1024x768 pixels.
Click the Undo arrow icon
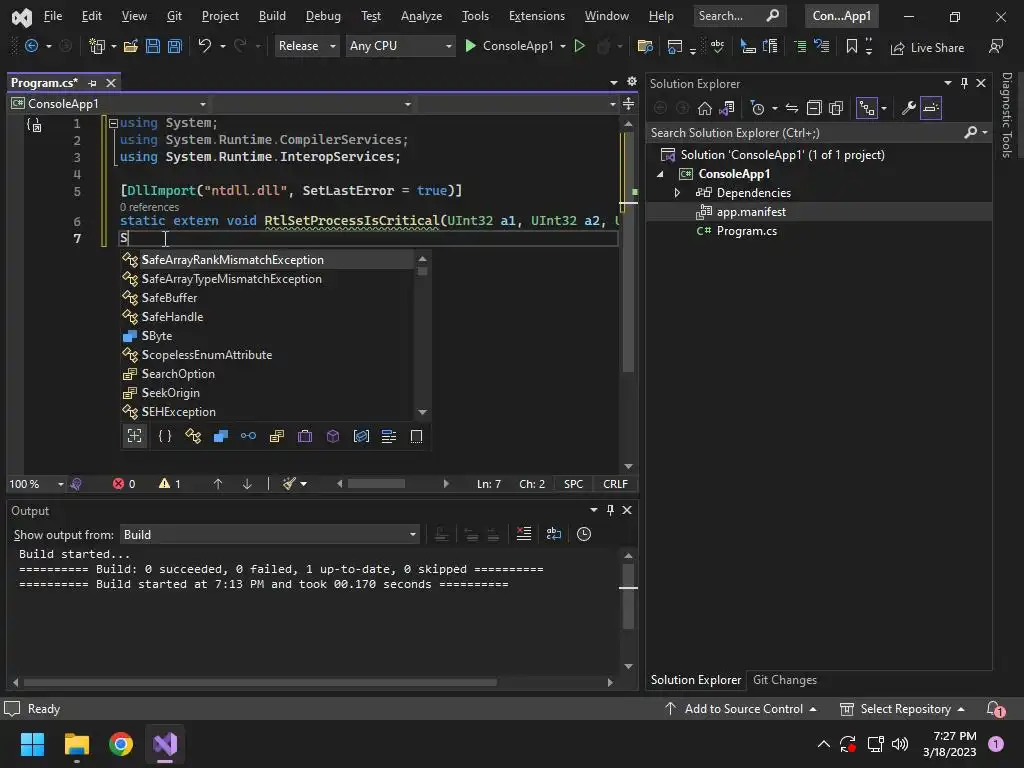point(205,46)
